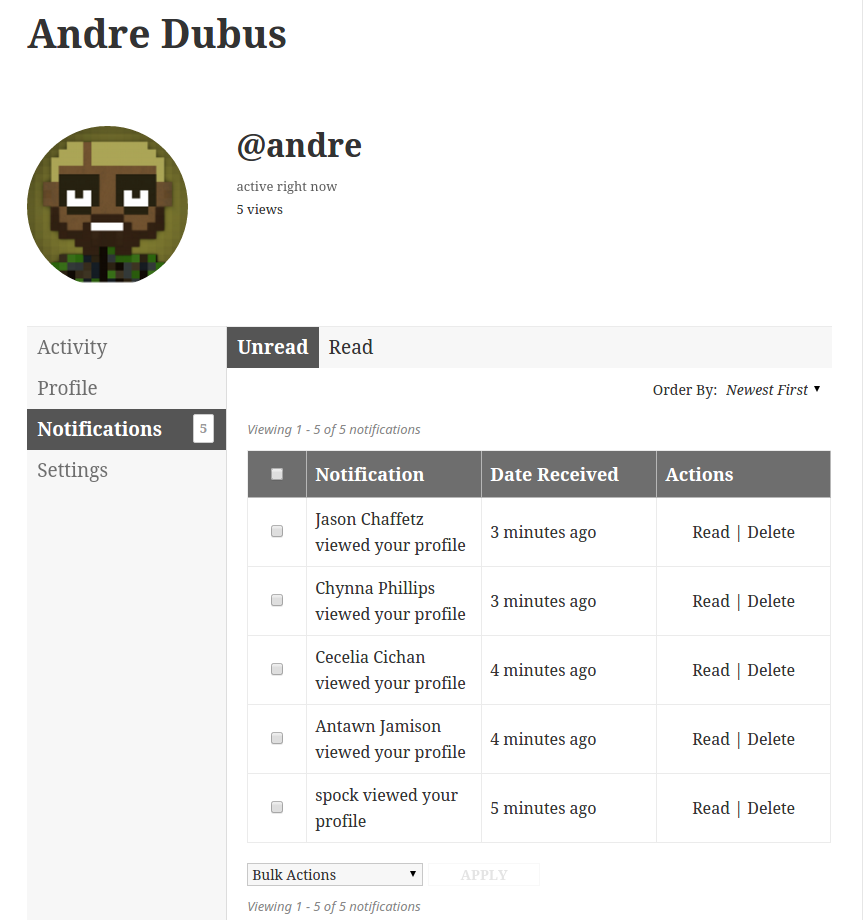863x920 pixels.
Task: Check the Chynna Phillips notification checkbox
Action: click(277, 600)
